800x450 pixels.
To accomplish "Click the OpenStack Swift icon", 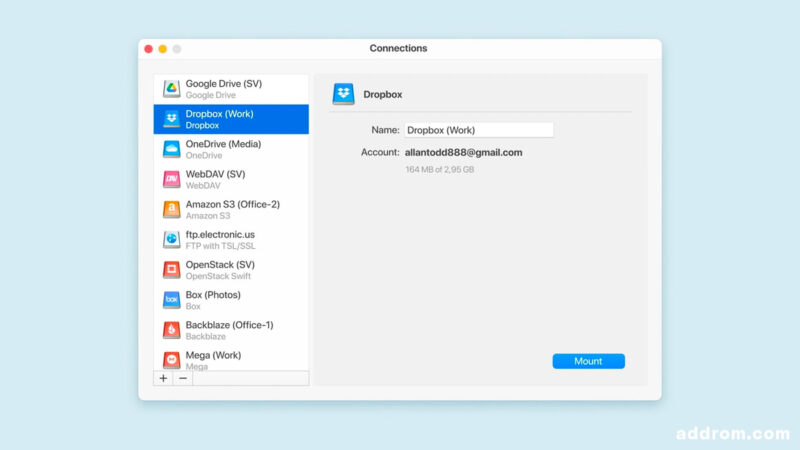I will pyautogui.click(x=171, y=269).
